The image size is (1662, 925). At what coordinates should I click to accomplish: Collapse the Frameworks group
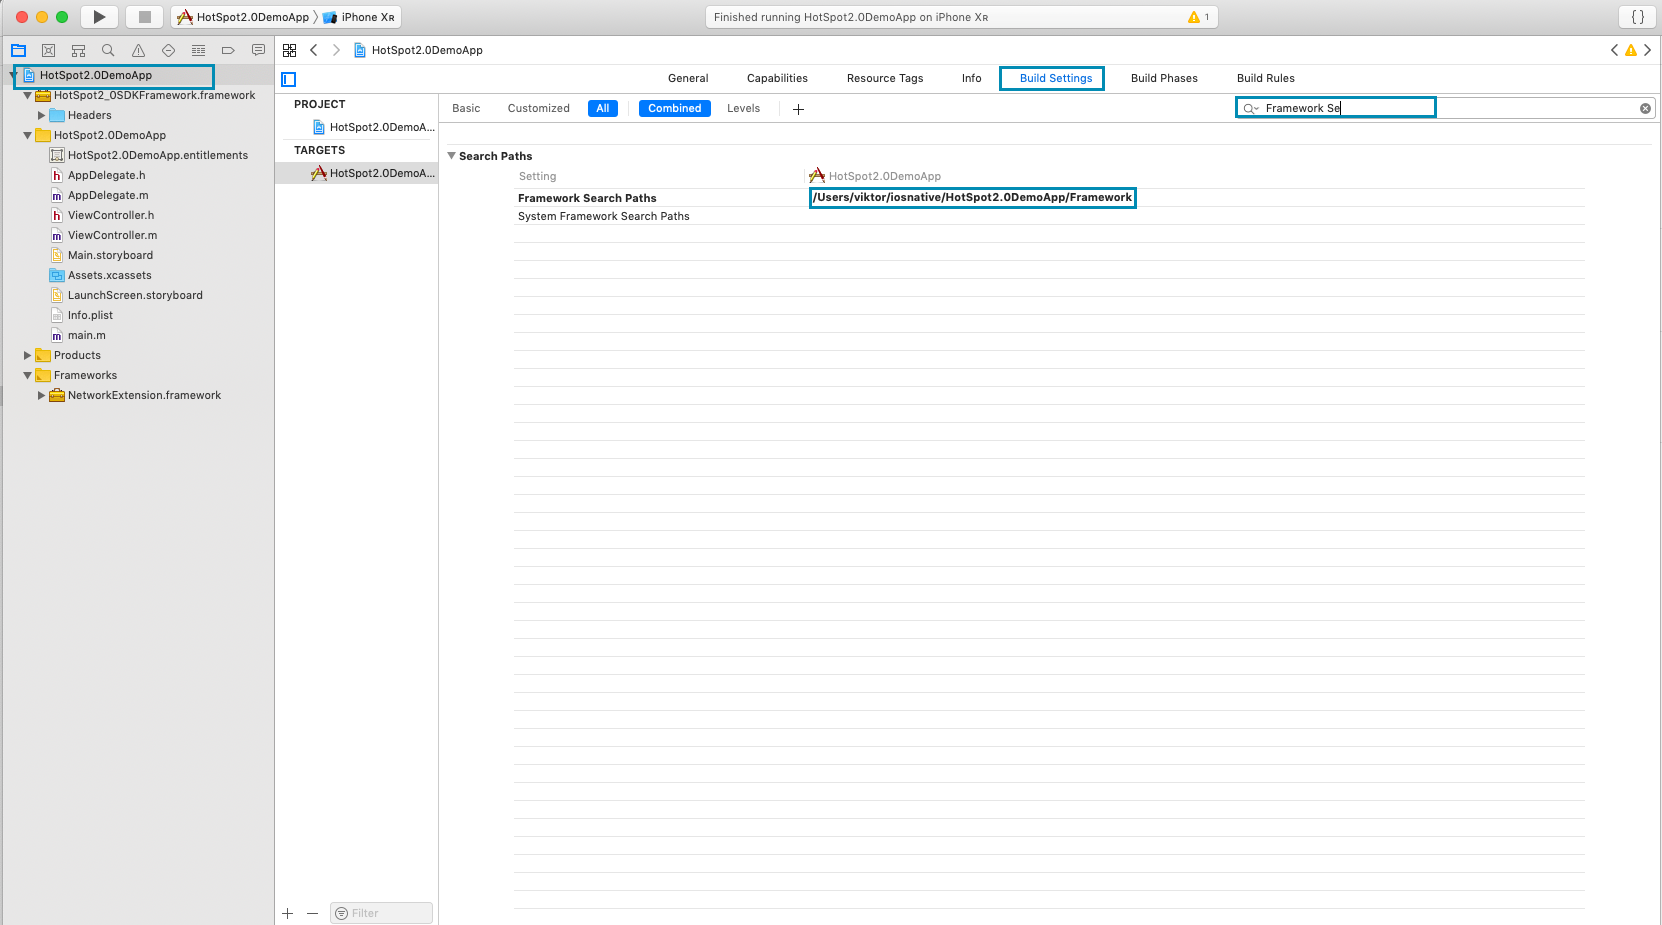[27, 375]
